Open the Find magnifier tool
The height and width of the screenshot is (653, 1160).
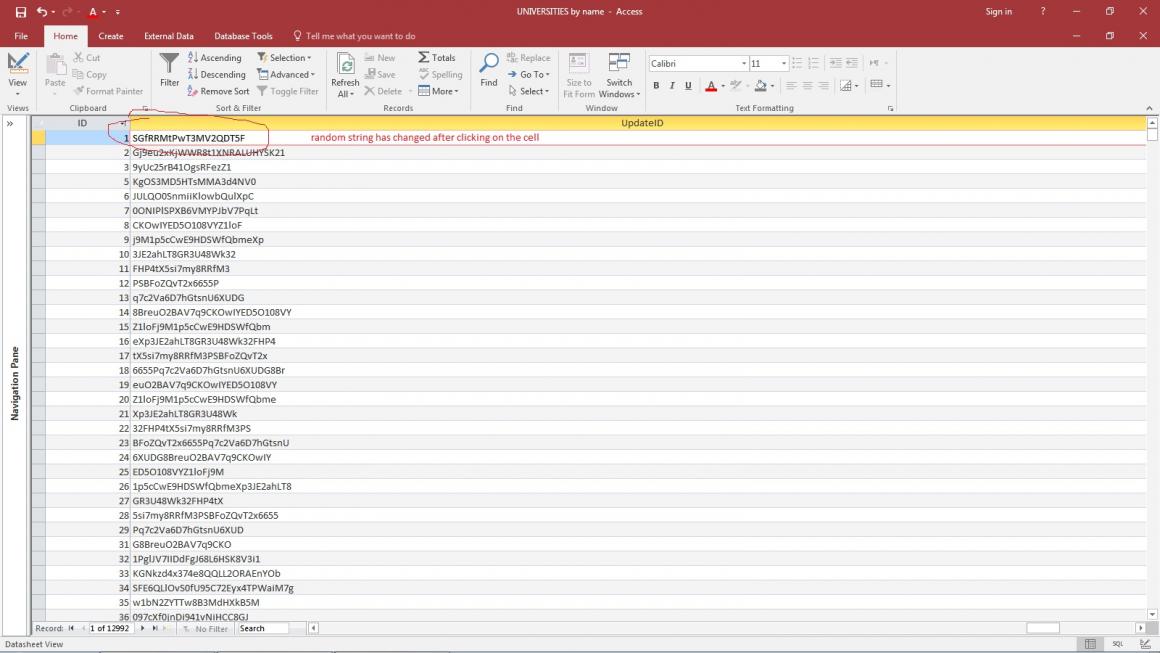coord(489,71)
